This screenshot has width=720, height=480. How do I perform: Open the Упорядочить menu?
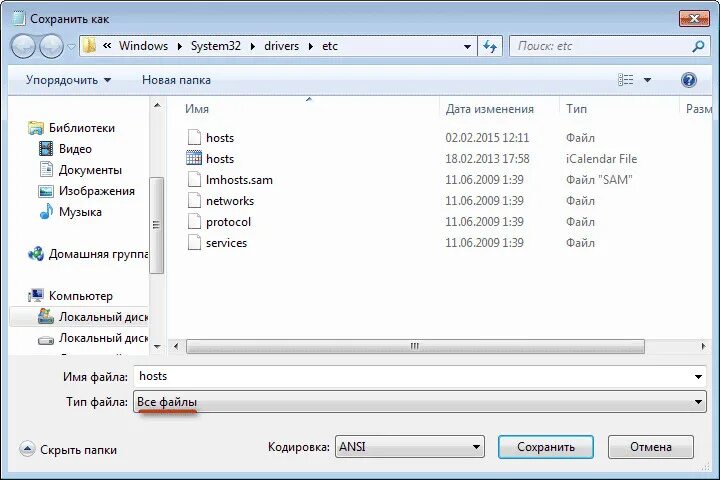[x=68, y=80]
